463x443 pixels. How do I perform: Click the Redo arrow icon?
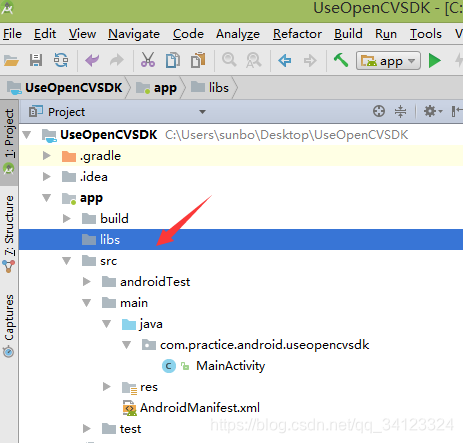click(x=117, y=61)
